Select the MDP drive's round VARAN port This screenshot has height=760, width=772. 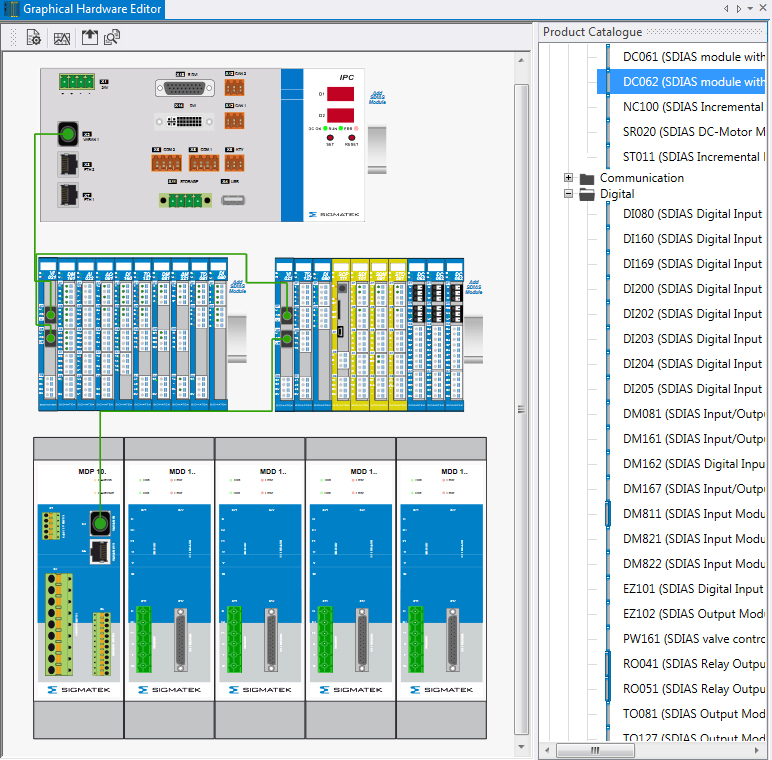pos(100,523)
